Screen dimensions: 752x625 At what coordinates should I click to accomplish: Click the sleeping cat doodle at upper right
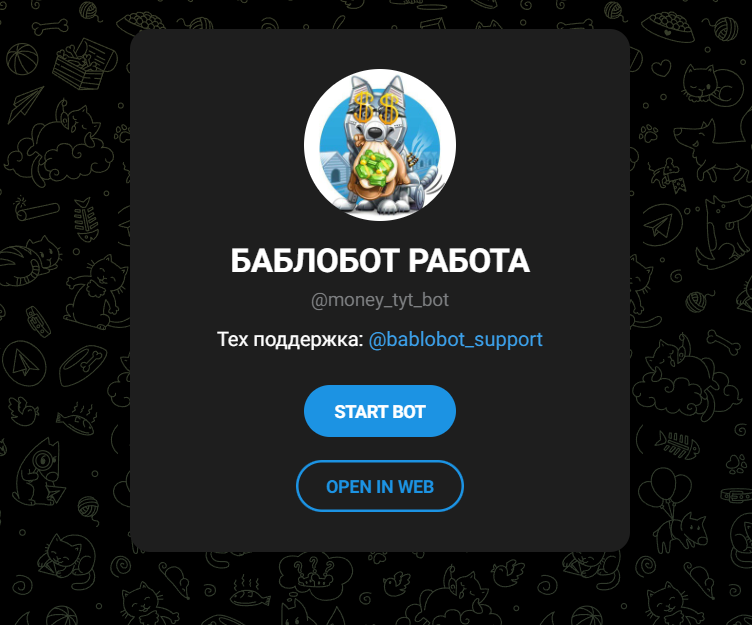(x=712, y=85)
